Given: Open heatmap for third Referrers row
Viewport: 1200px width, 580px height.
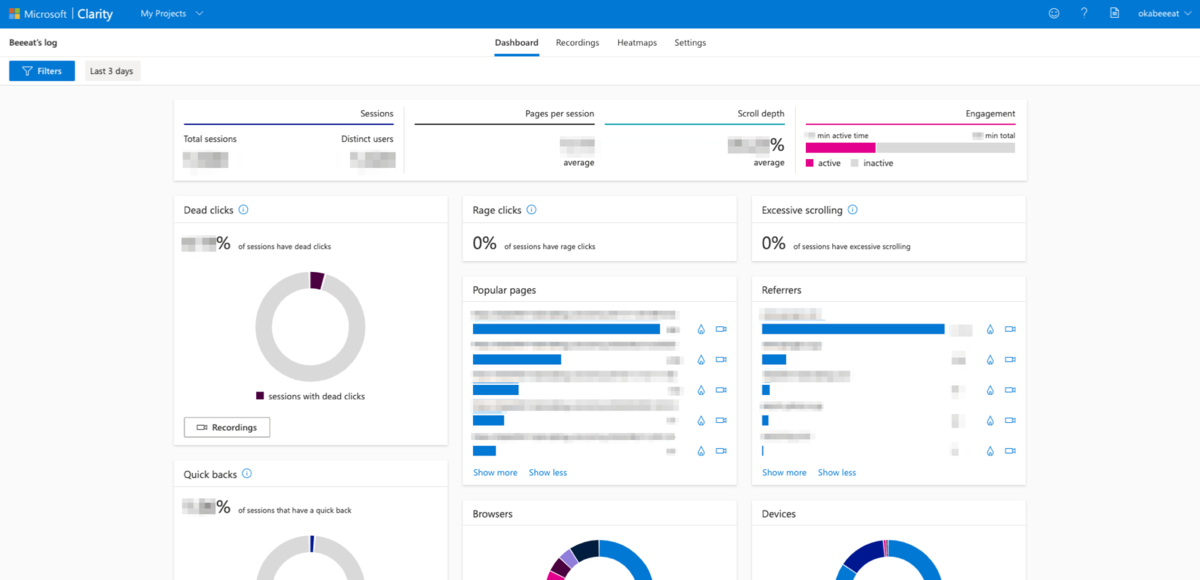Looking at the screenshot, I should coord(990,390).
